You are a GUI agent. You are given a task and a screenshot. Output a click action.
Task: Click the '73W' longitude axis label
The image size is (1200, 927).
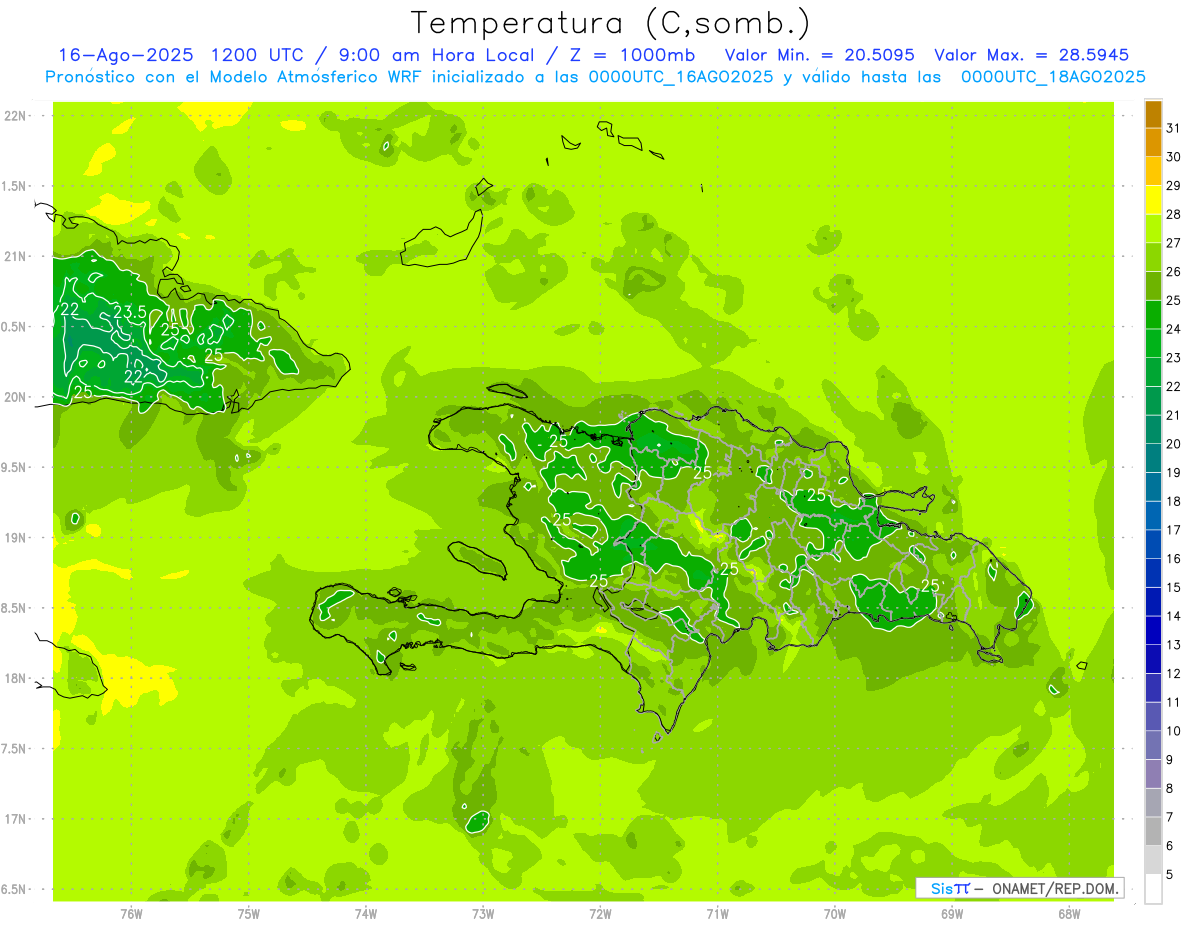coord(483,913)
